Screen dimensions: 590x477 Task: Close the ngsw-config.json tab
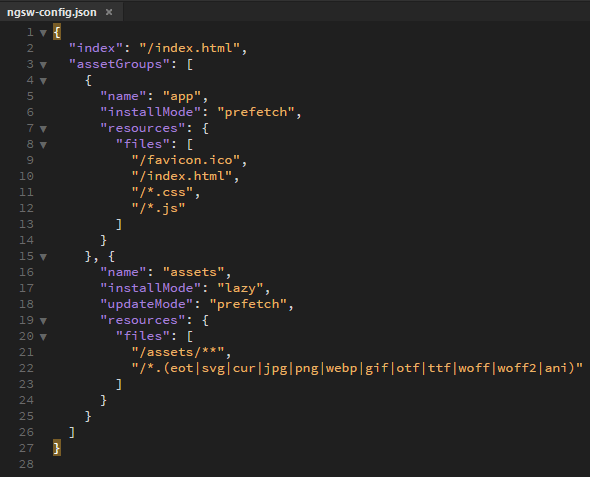[109, 12]
